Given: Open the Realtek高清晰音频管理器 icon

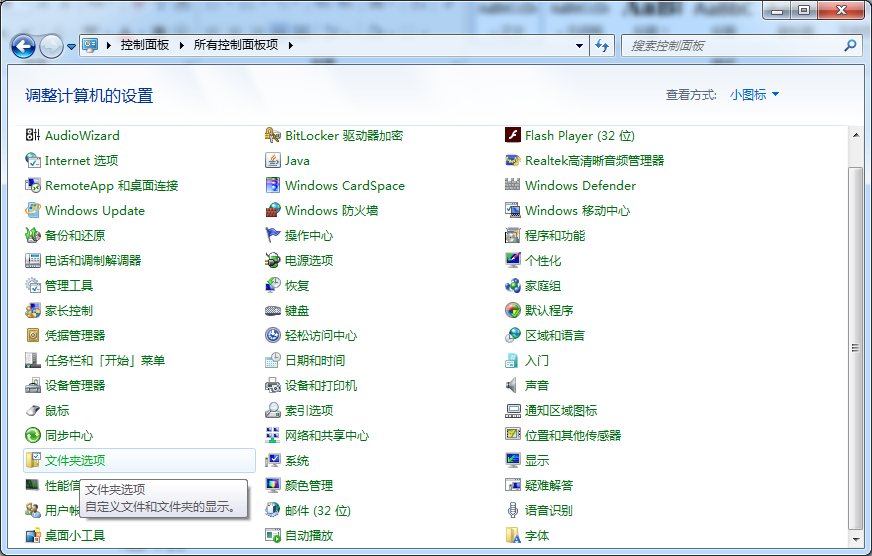Looking at the screenshot, I should point(512,160).
